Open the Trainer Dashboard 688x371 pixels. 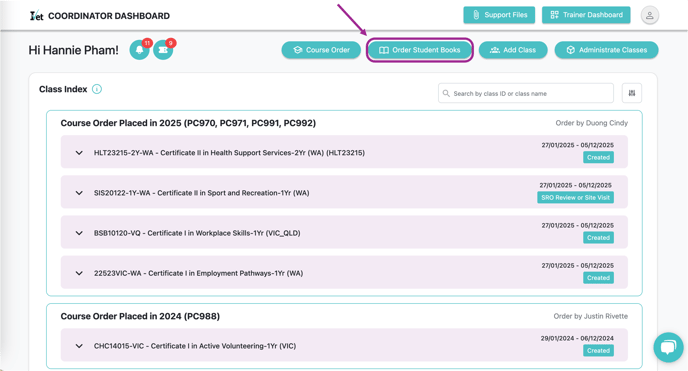pyautogui.click(x=586, y=15)
